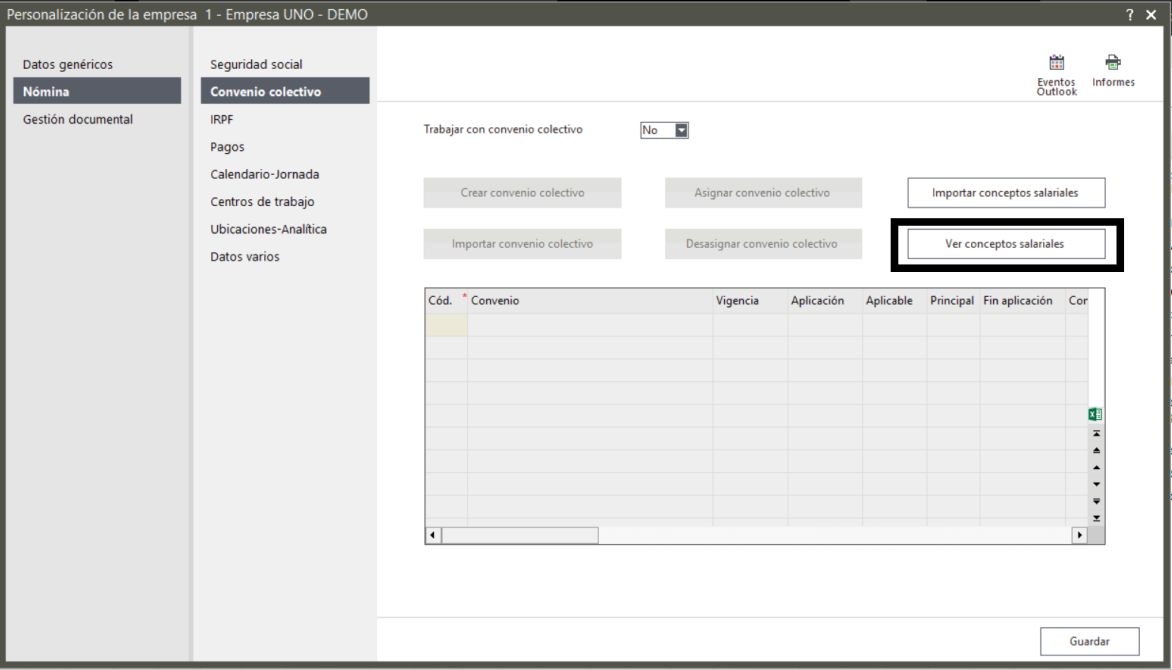Screen dimensions: 1172x670
Task: Open Eventos Outlook calendar icon
Action: click(1056, 63)
